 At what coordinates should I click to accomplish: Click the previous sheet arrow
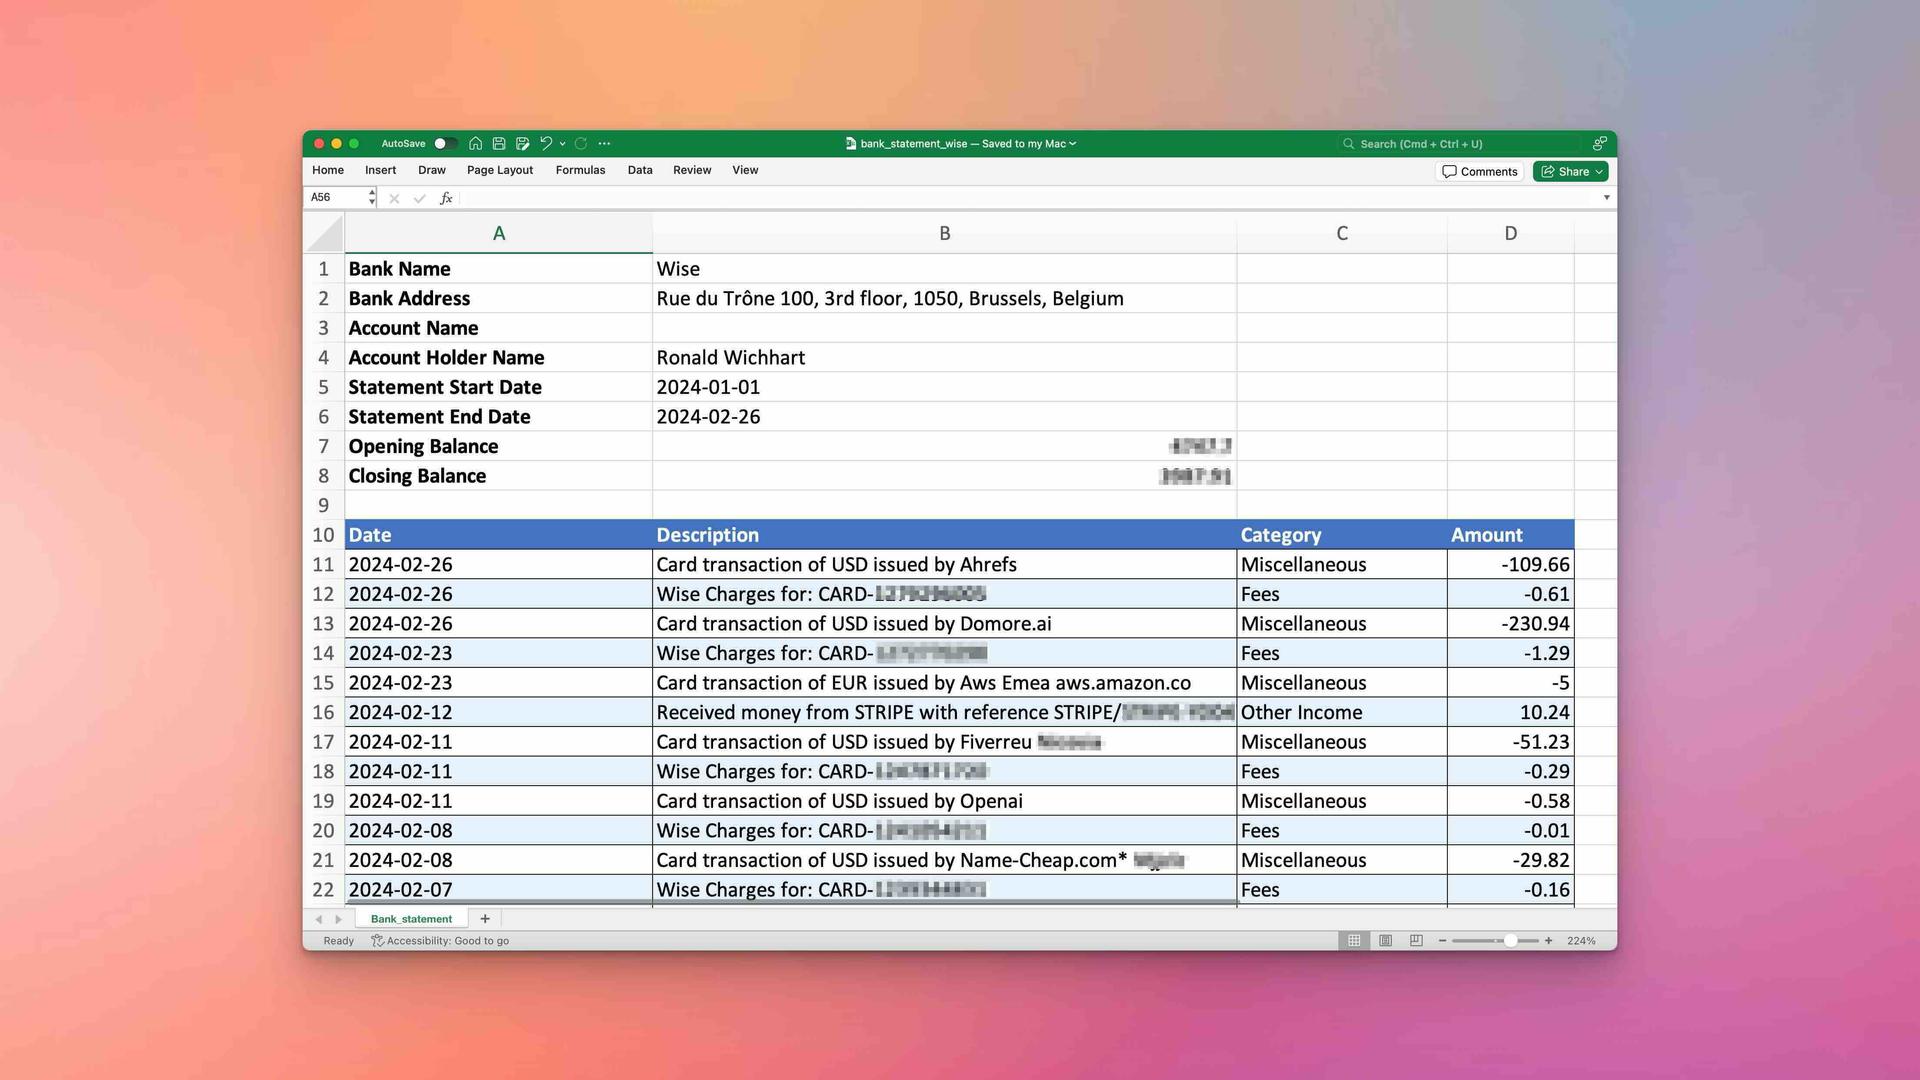319,919
